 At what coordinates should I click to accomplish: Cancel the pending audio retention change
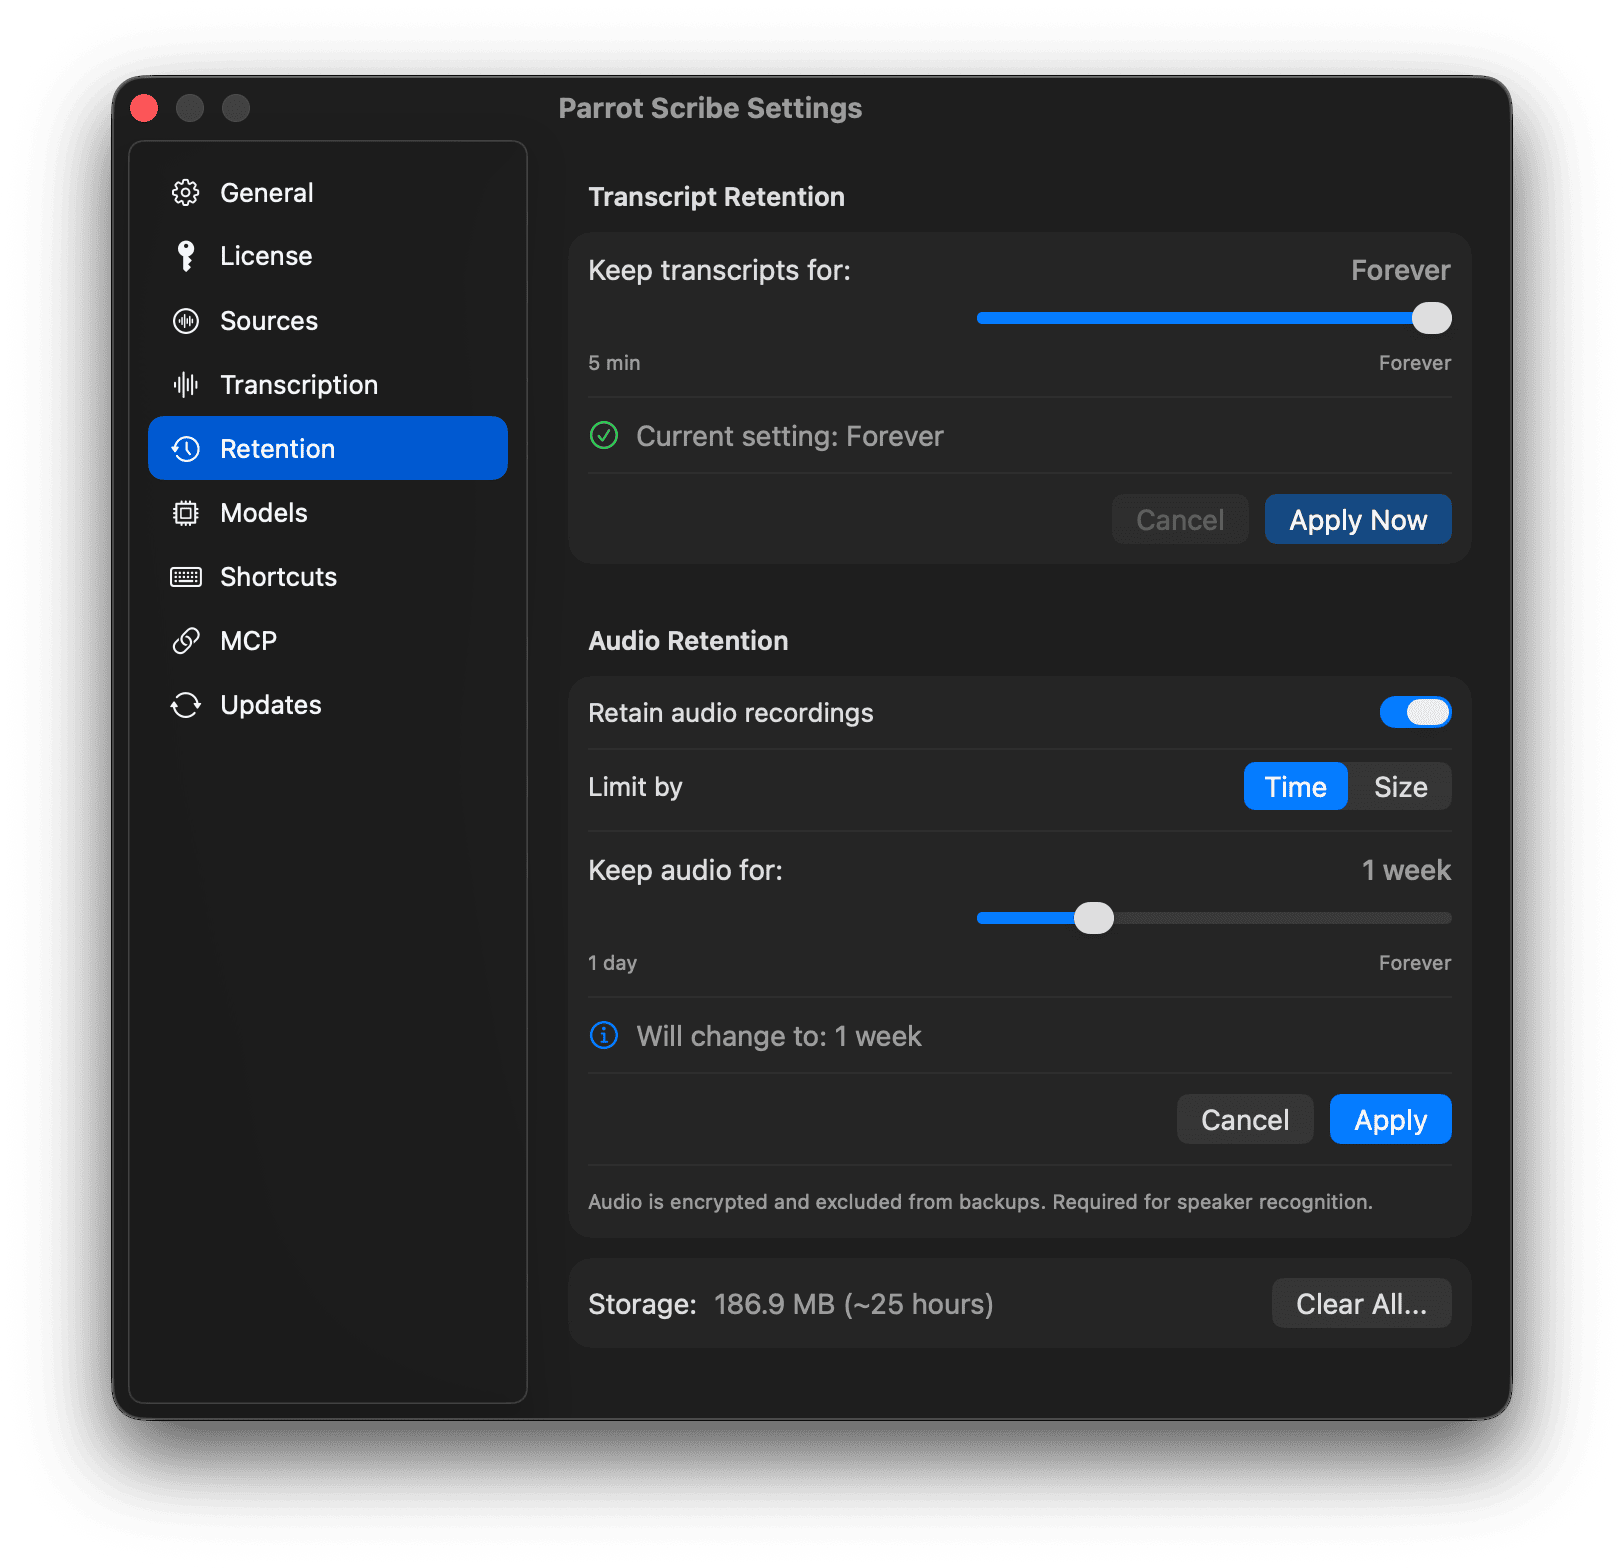(x=1244, y=1119)
